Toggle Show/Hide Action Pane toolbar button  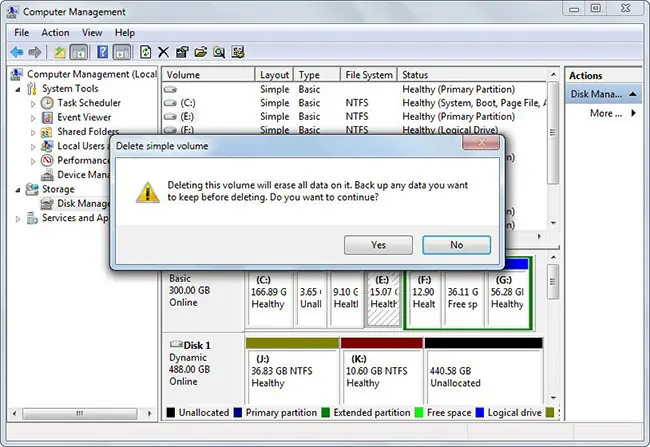click(x=122, y=52)
